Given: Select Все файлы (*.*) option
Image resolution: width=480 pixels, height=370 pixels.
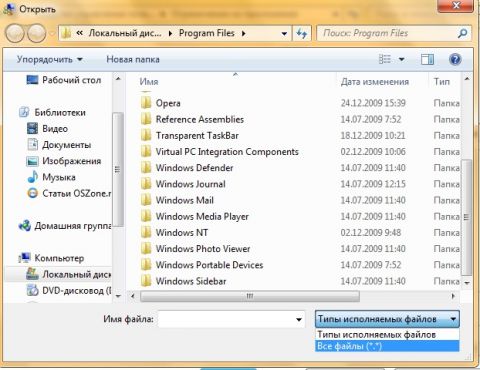Looking at the screenshot, I should [387, 346].
